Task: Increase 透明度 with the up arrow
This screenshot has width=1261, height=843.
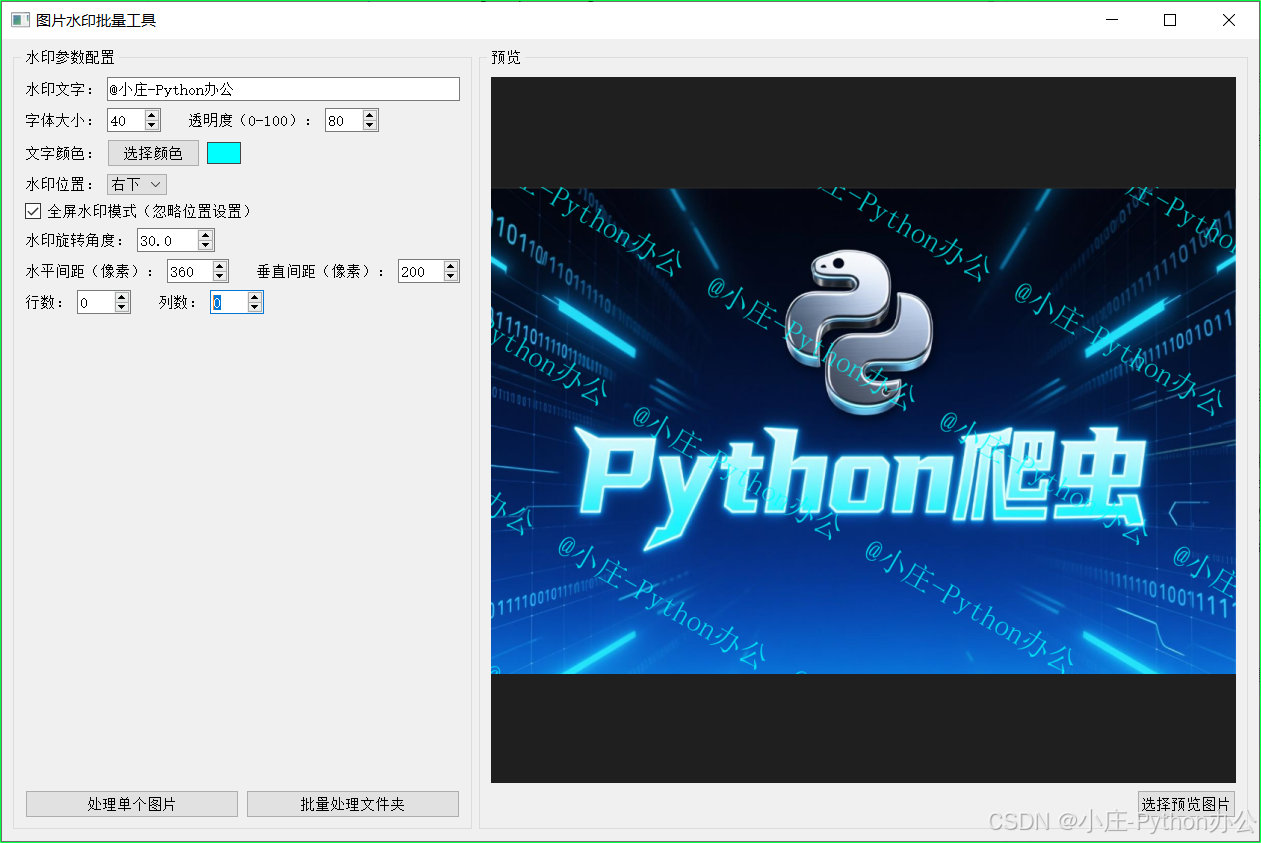Action: pos(370,116)
